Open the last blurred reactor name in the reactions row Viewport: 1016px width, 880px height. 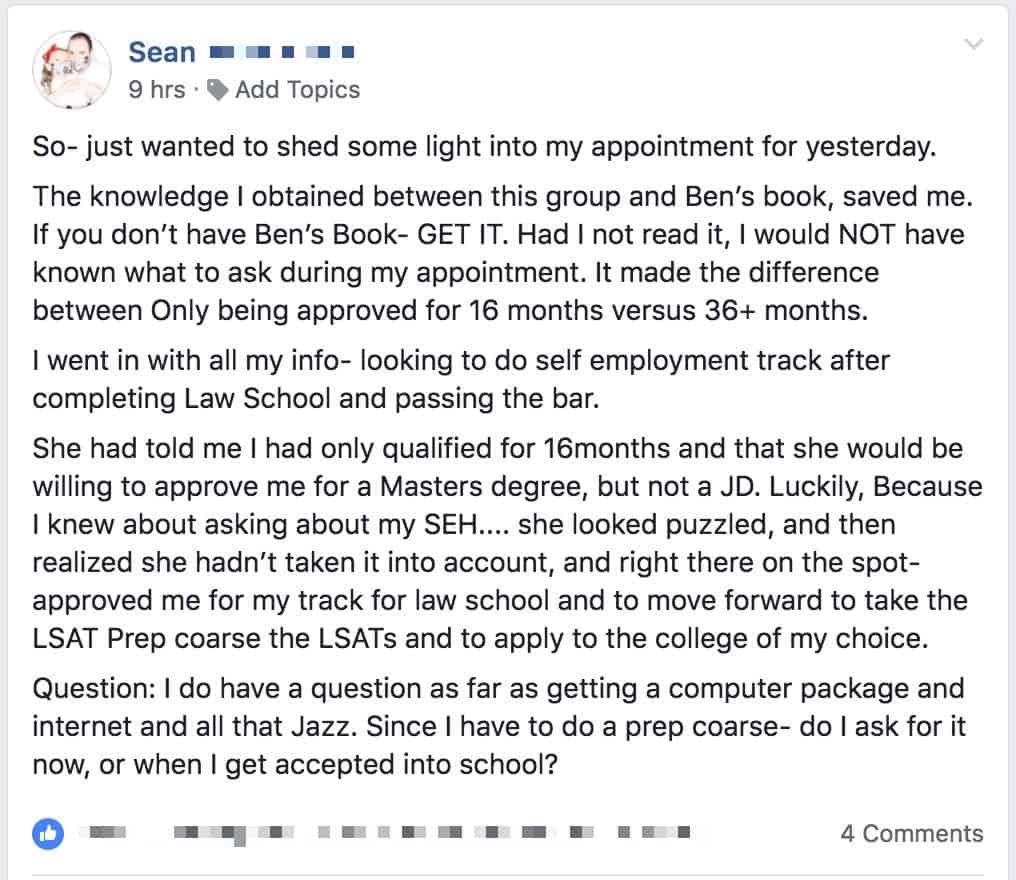pos(653,832)
